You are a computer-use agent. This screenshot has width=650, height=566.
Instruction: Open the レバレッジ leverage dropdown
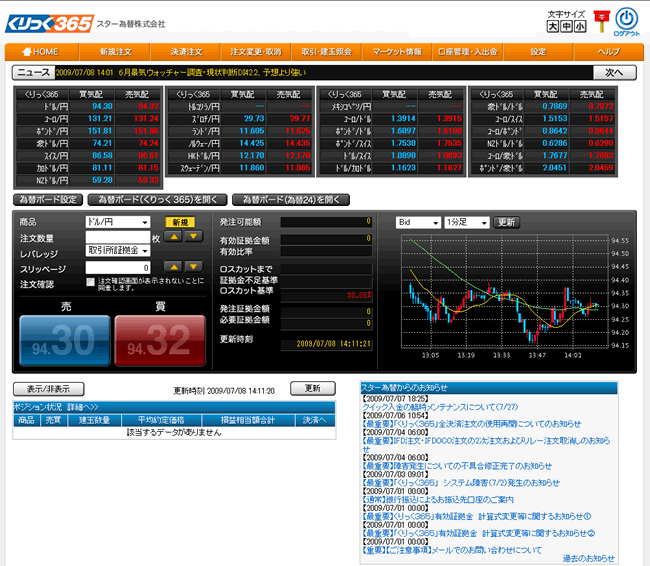[118, 250]
